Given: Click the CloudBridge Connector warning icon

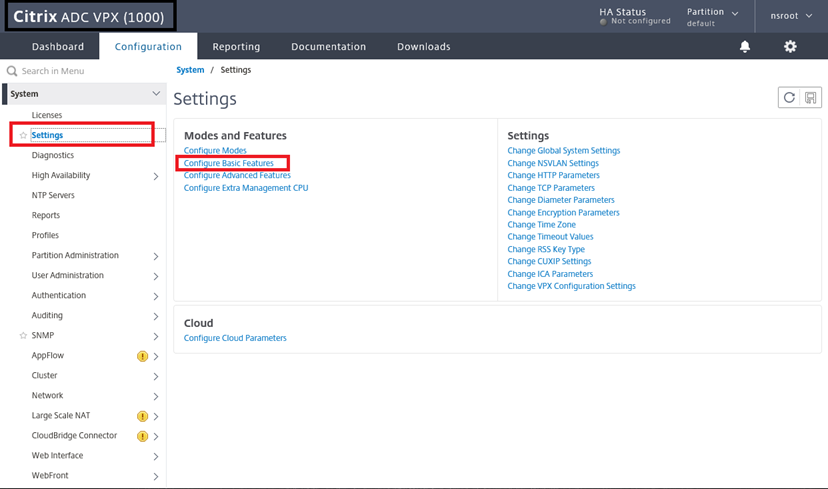Looking at the screenshot, I should tap(142, 436).
